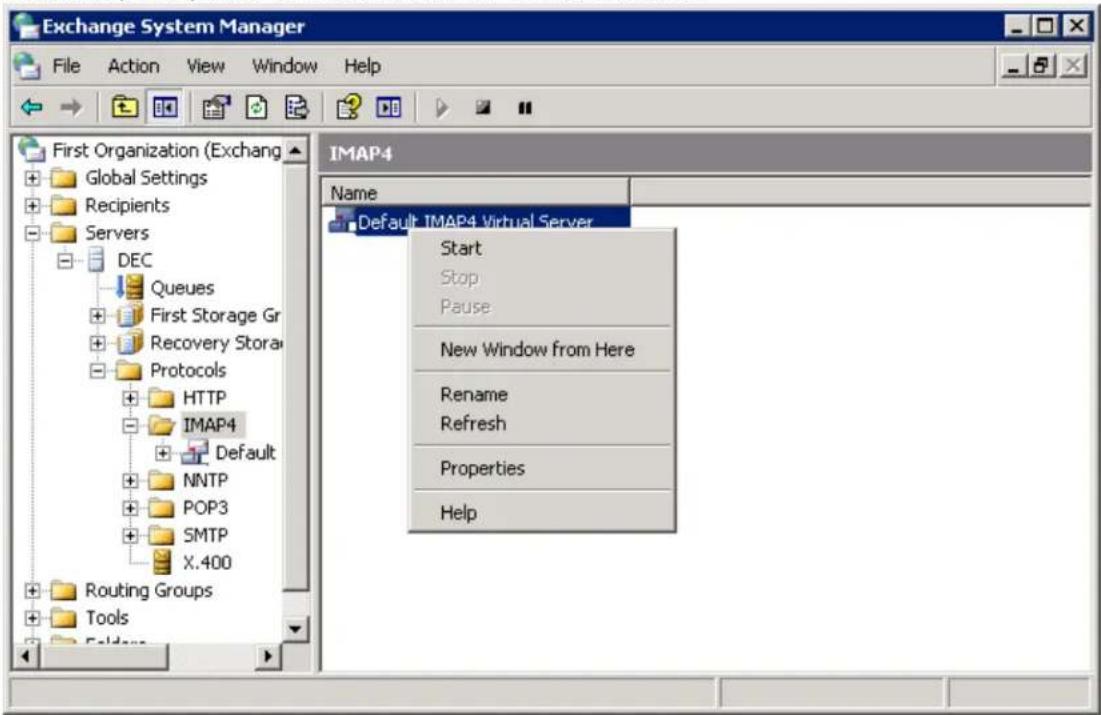The width and height of the screenshot is (1101, 715).
Task: Open the File menu
Action: [66, 66]
